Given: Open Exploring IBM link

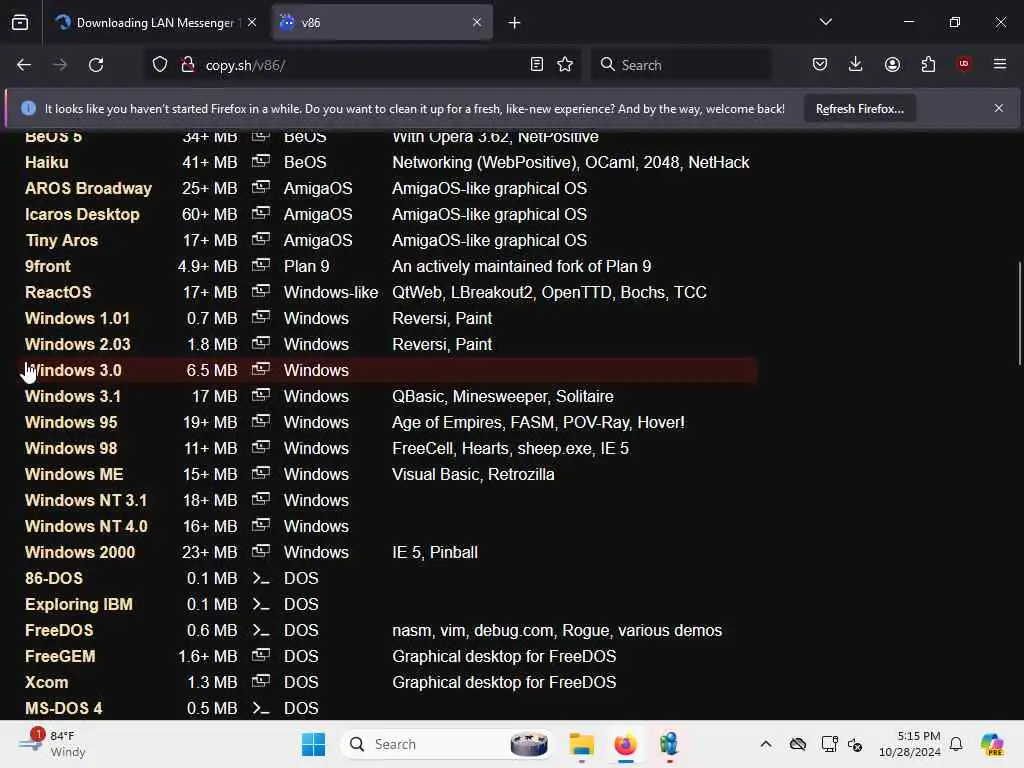Looking at the screenshot, I should click(x=78, y=605).
